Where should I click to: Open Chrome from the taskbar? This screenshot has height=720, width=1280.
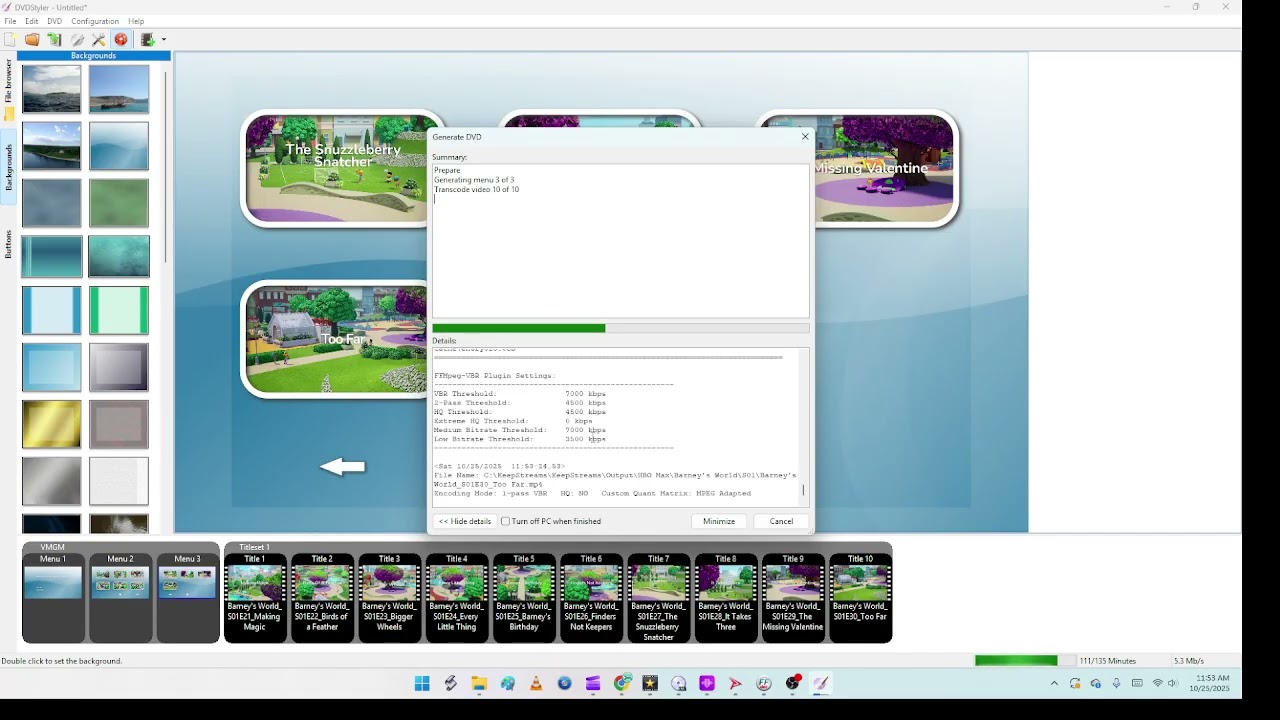[x=622, y=684]
